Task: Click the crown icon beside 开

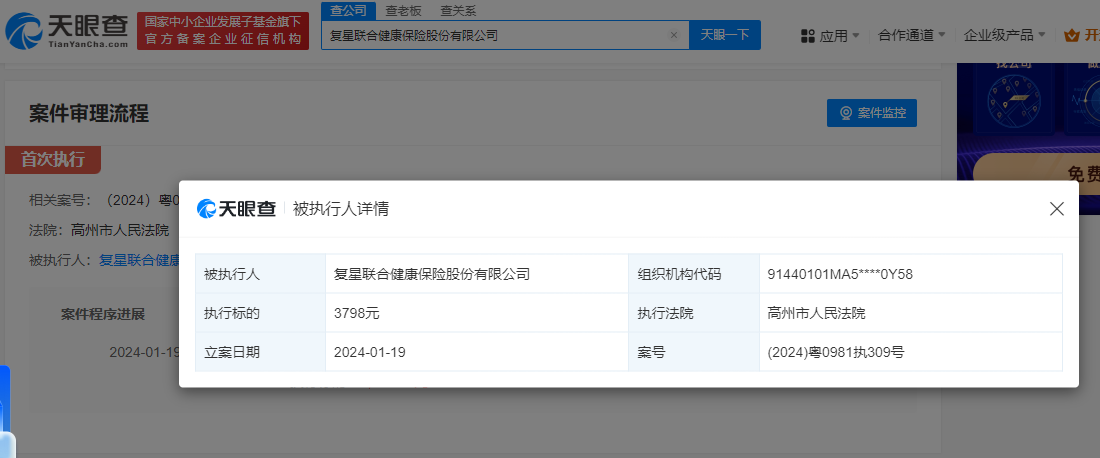Action: [x=1071, y=35]
